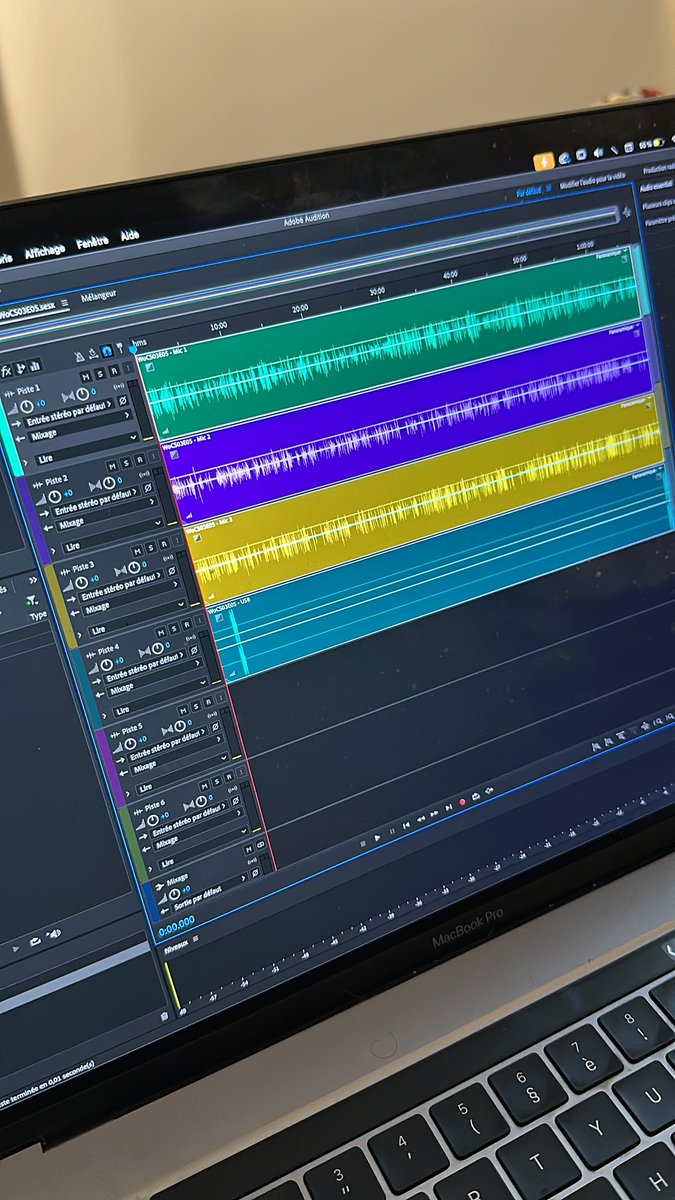The height and width of the screenshot is (1200, 675).
Task: Open the Aide menu
Action: pyautogui.click(x=130, y=236)
